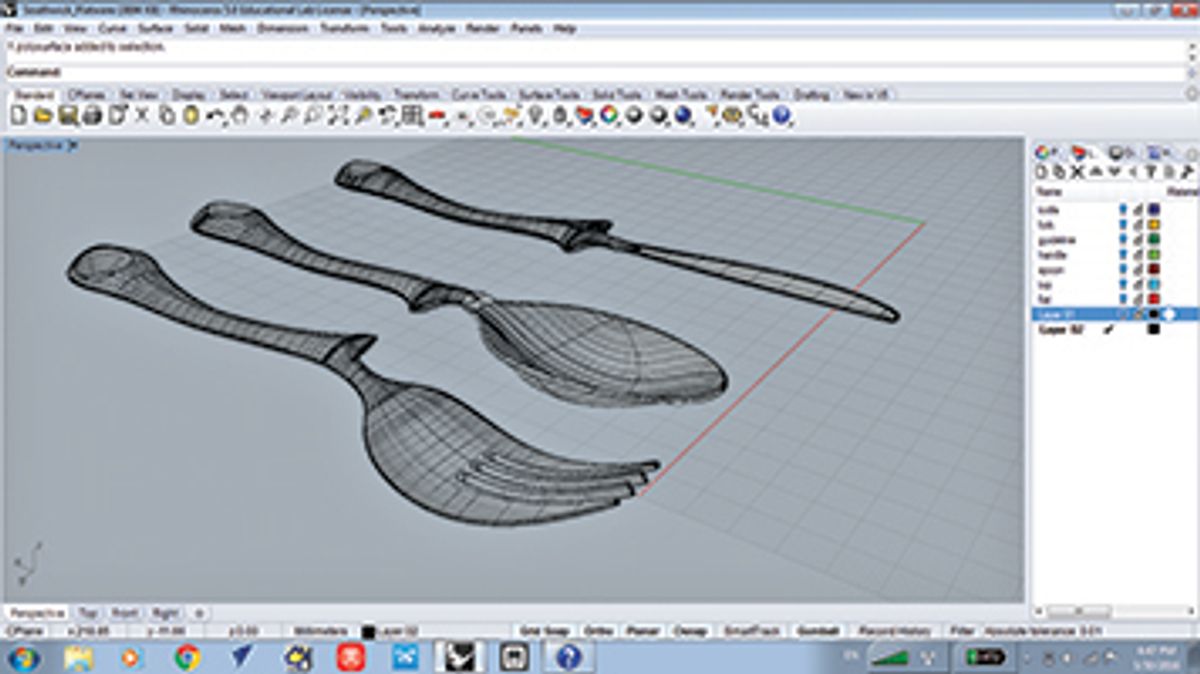Open the Perspective viewport title dropdown arrow
The width and height of the screenshot is (1200, 674).
pyautogui.click(x=73, y=145)
